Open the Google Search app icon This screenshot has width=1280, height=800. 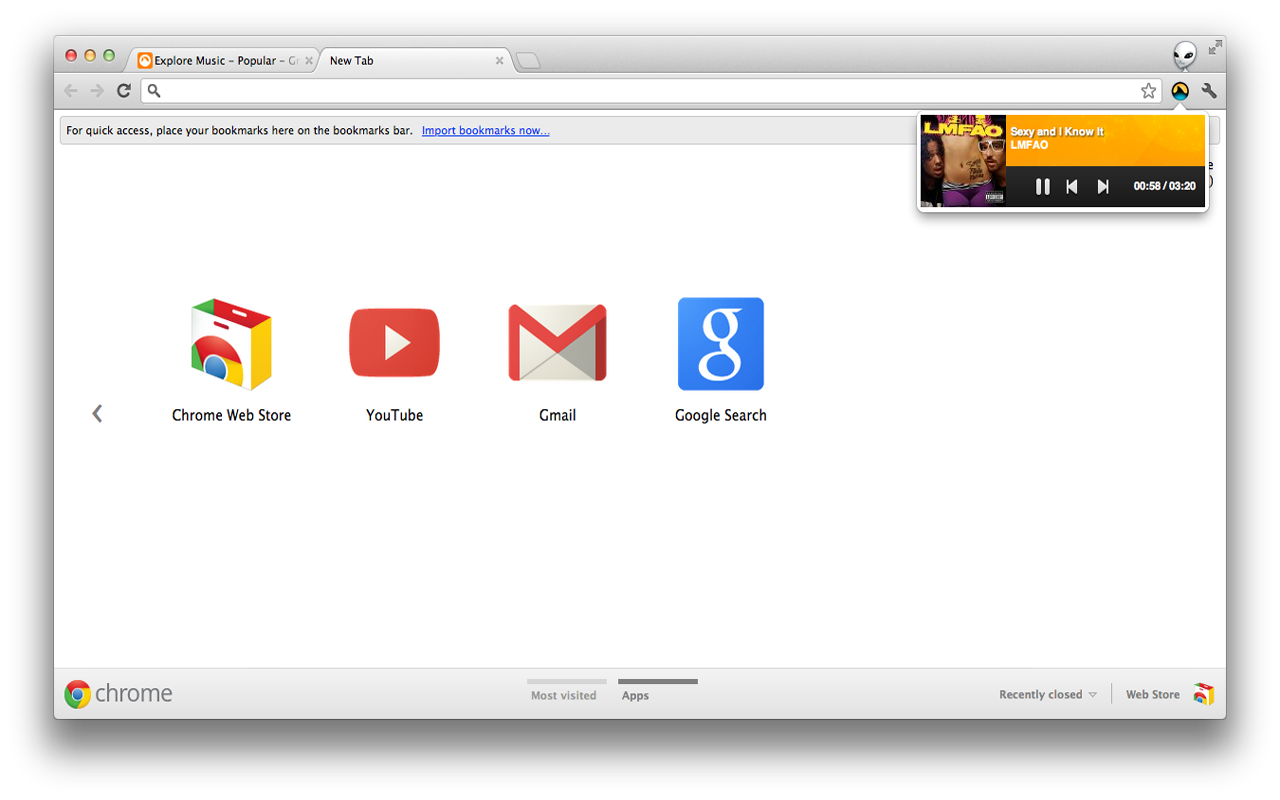(x=720, y=344)
